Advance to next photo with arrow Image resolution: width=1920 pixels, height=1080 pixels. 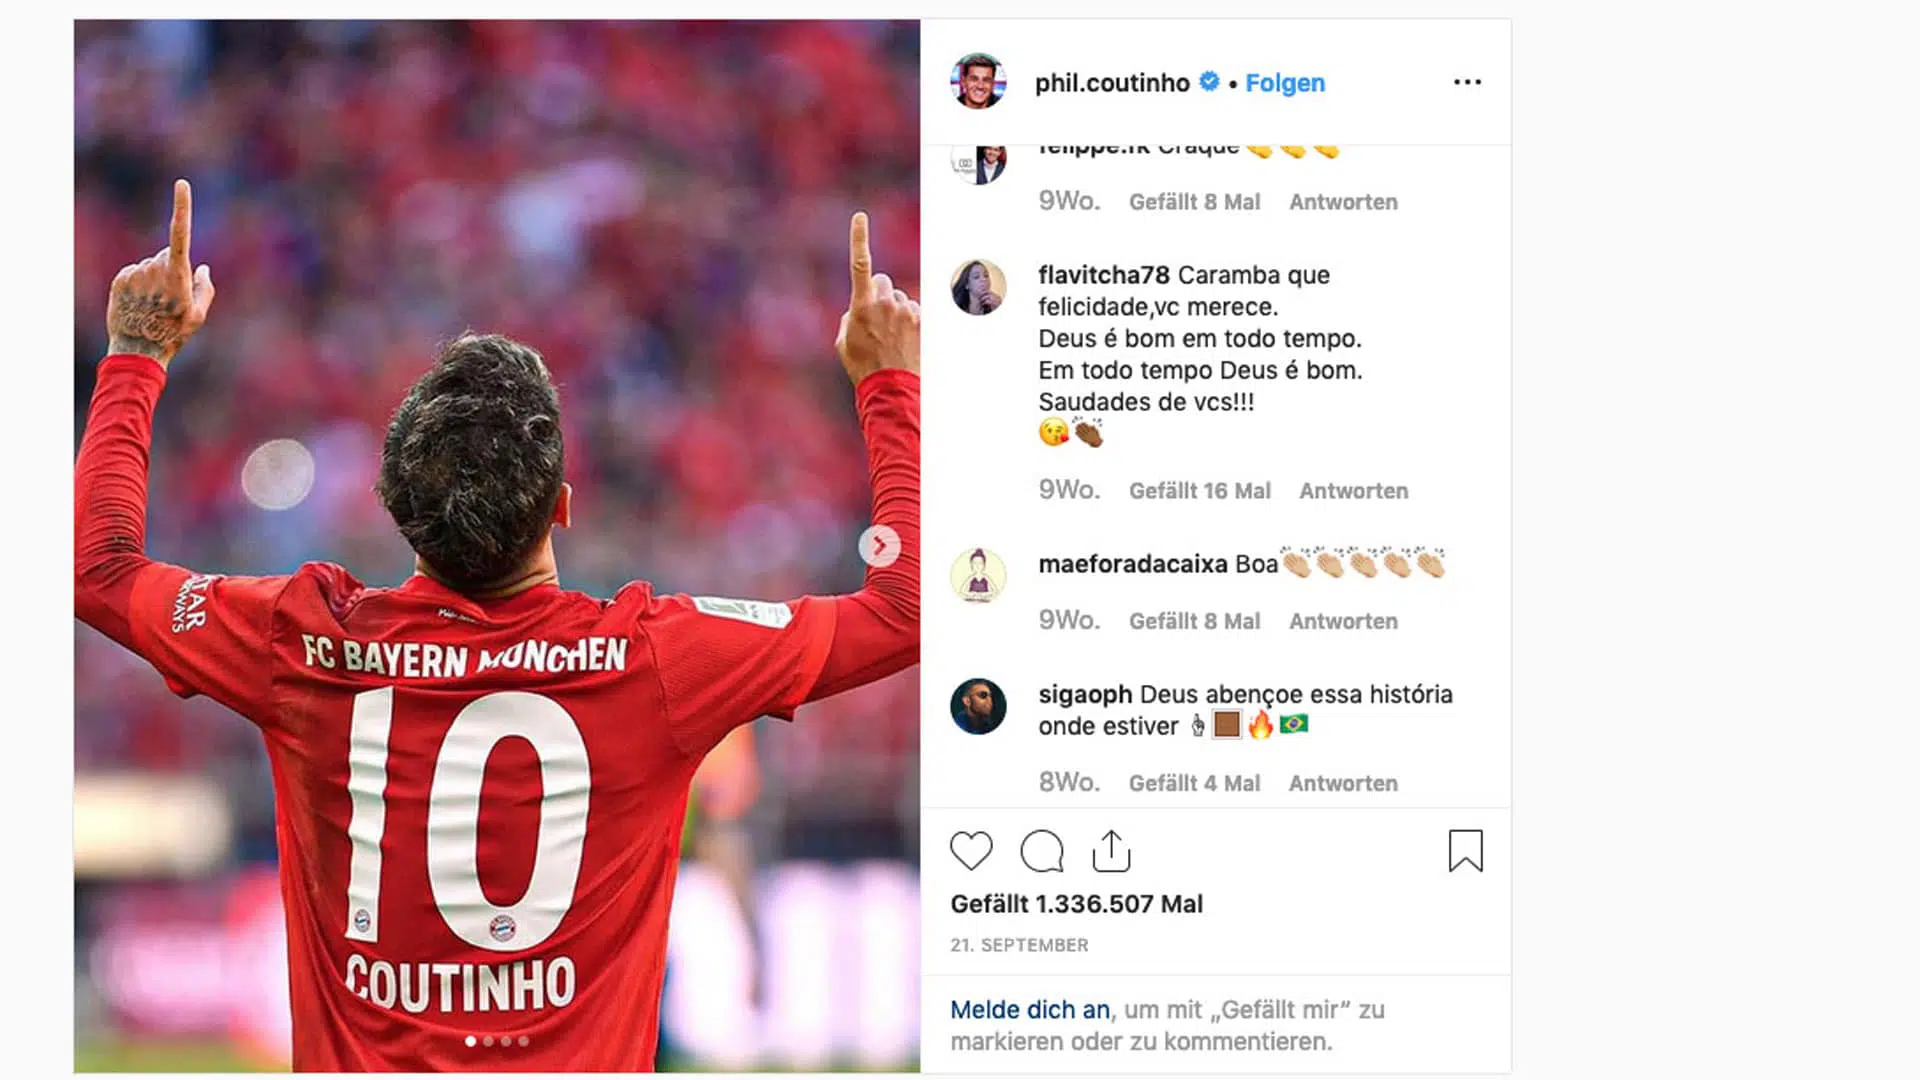(879, 546)
